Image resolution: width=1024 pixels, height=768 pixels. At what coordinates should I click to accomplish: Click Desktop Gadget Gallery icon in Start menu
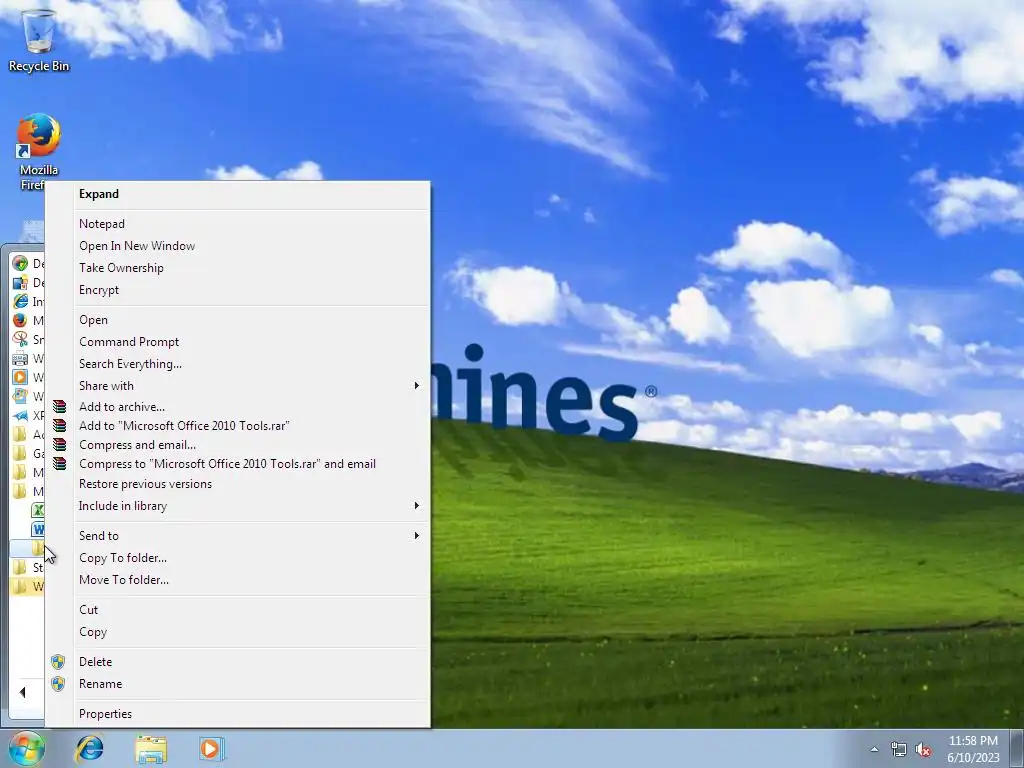(20, 282)
